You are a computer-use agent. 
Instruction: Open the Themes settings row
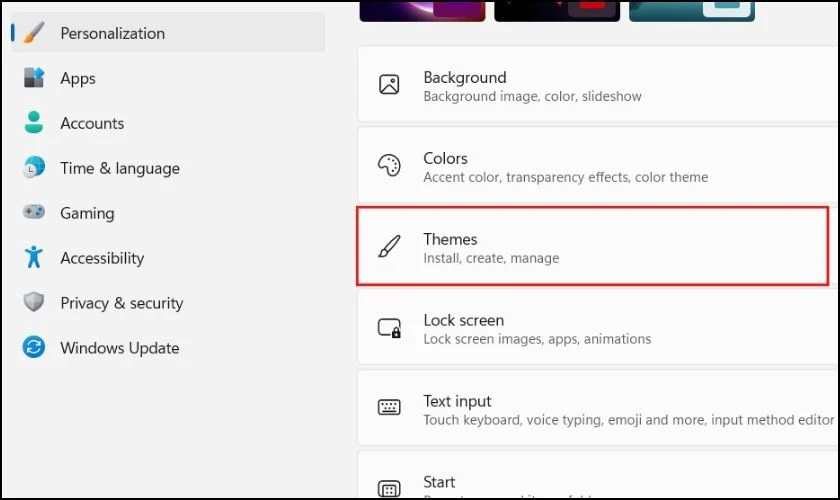click(592, 246)
